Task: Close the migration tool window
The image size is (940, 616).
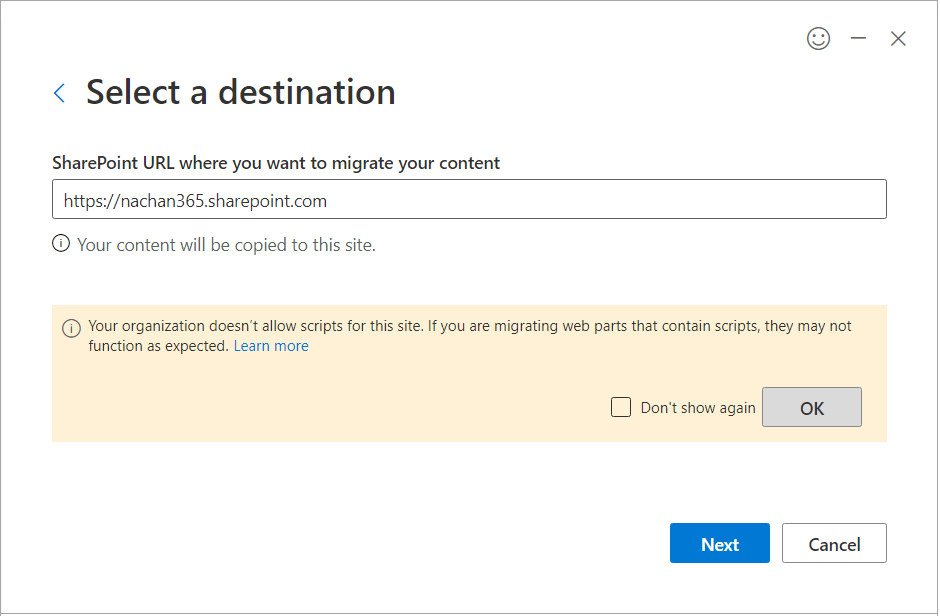Action: click(x=898, y=39)
